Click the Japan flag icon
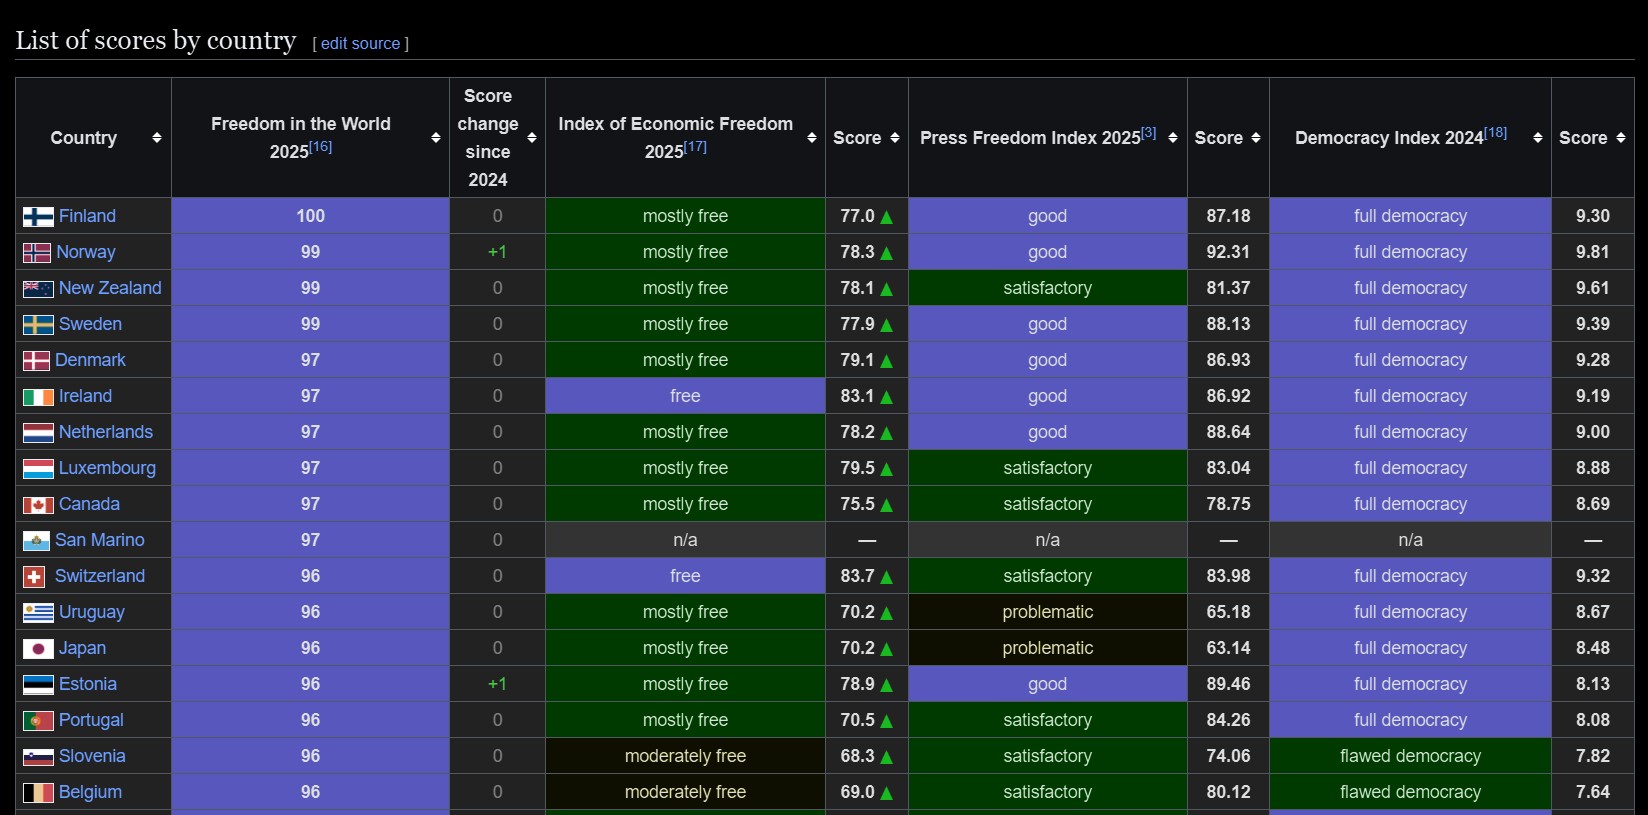This screenshot has height=815, width=1648. pyautogui.click(x=38, y=649)
